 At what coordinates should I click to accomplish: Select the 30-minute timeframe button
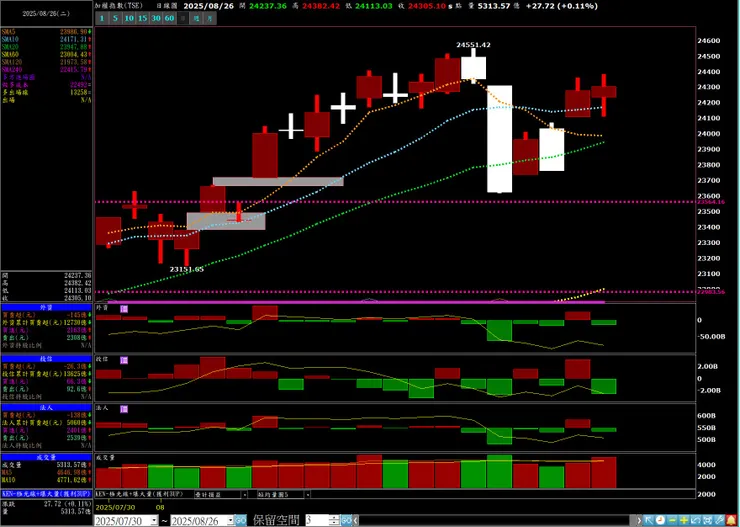click(156, 18)
